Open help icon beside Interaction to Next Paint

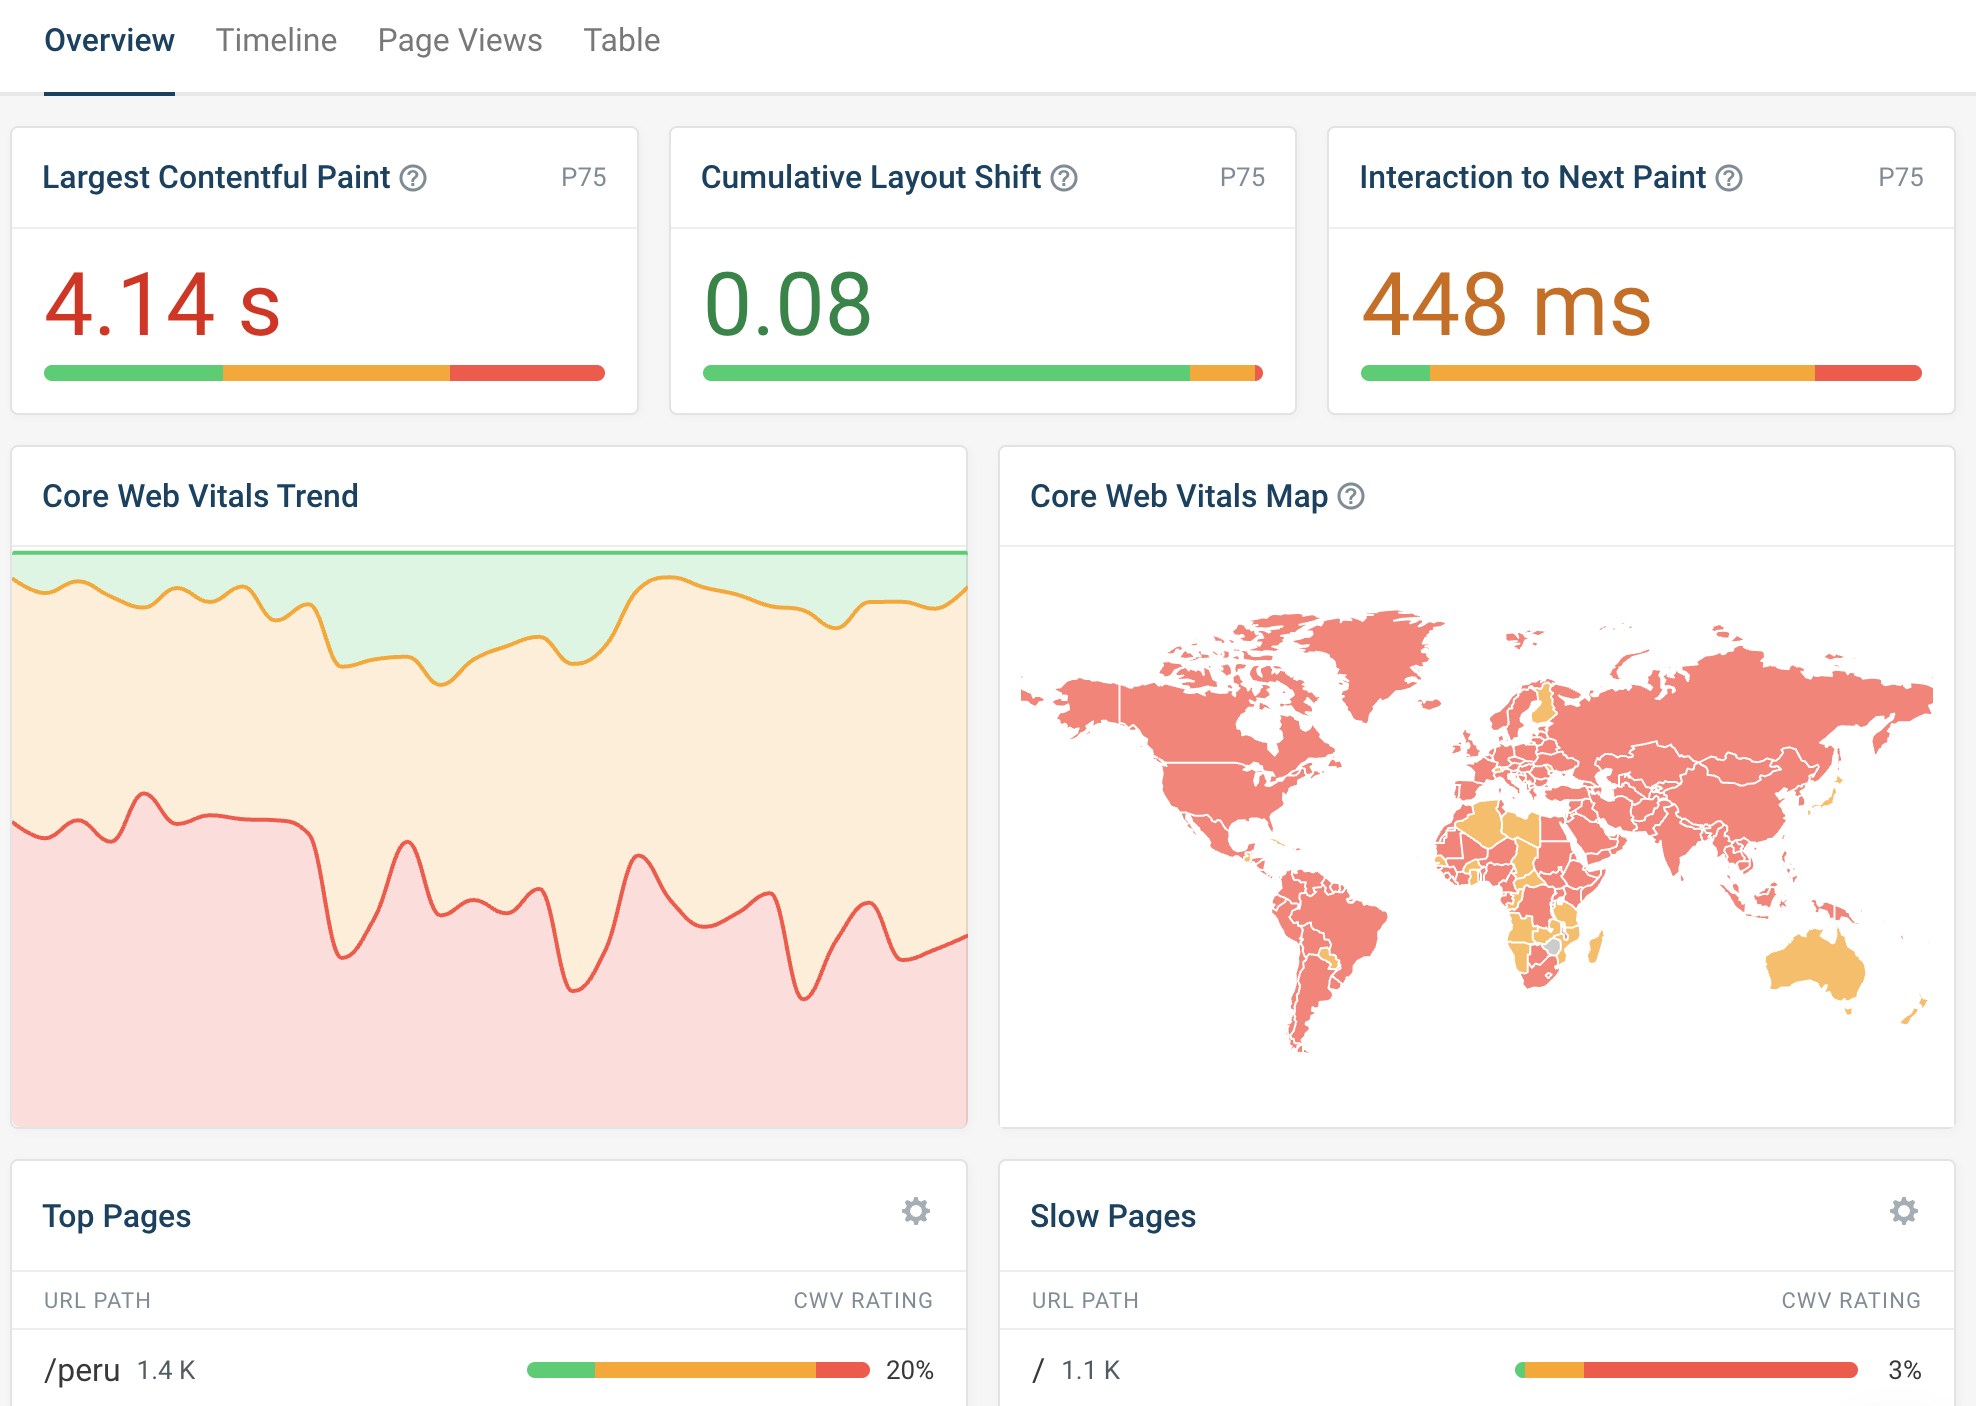(x=1729, y=178)
